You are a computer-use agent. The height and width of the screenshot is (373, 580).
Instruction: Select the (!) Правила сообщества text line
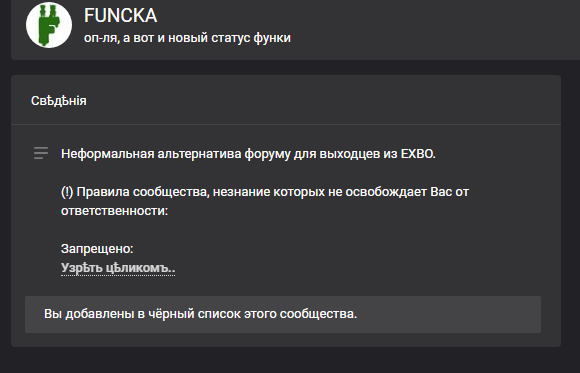click(x=265, y=192)
